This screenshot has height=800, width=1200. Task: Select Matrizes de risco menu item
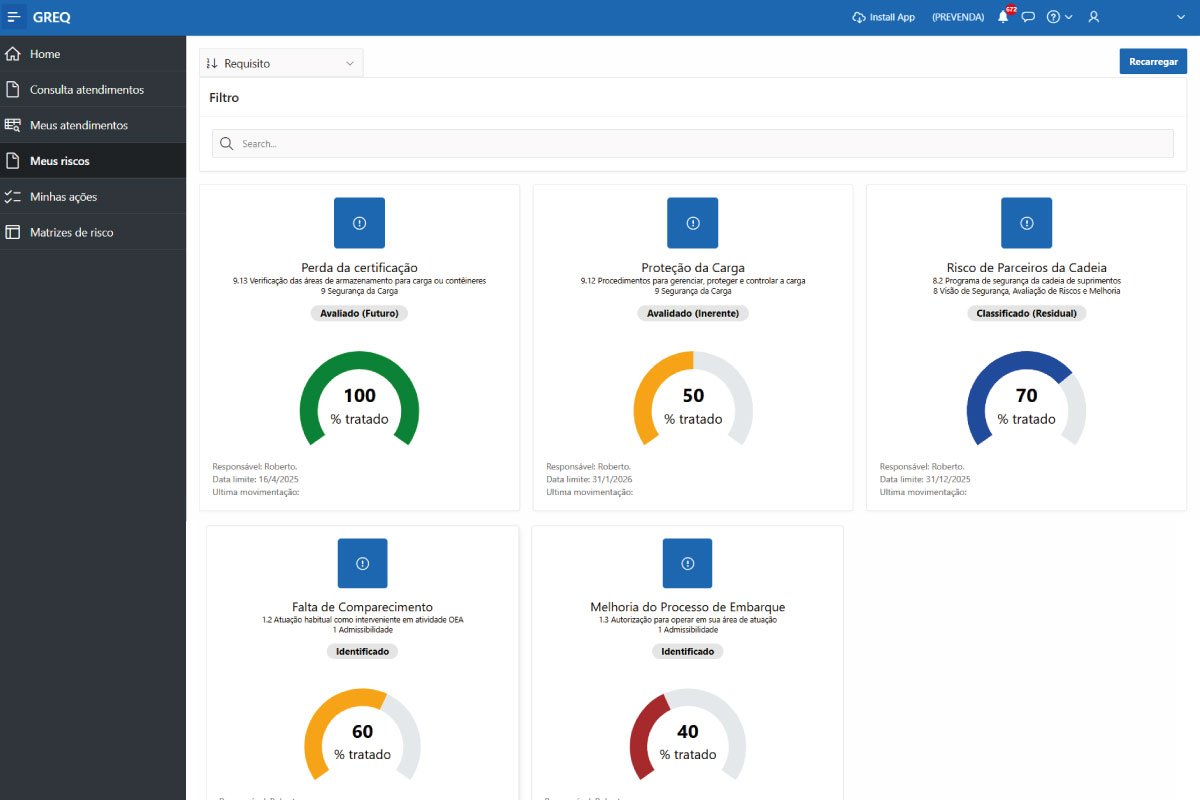[71, 232]
